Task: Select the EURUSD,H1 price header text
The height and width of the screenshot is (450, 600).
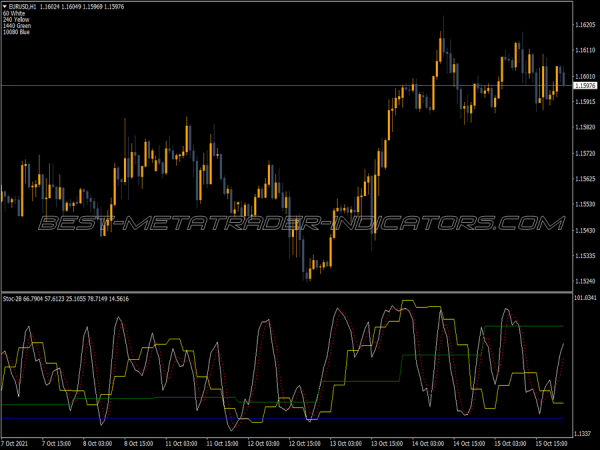Action: 66,7
